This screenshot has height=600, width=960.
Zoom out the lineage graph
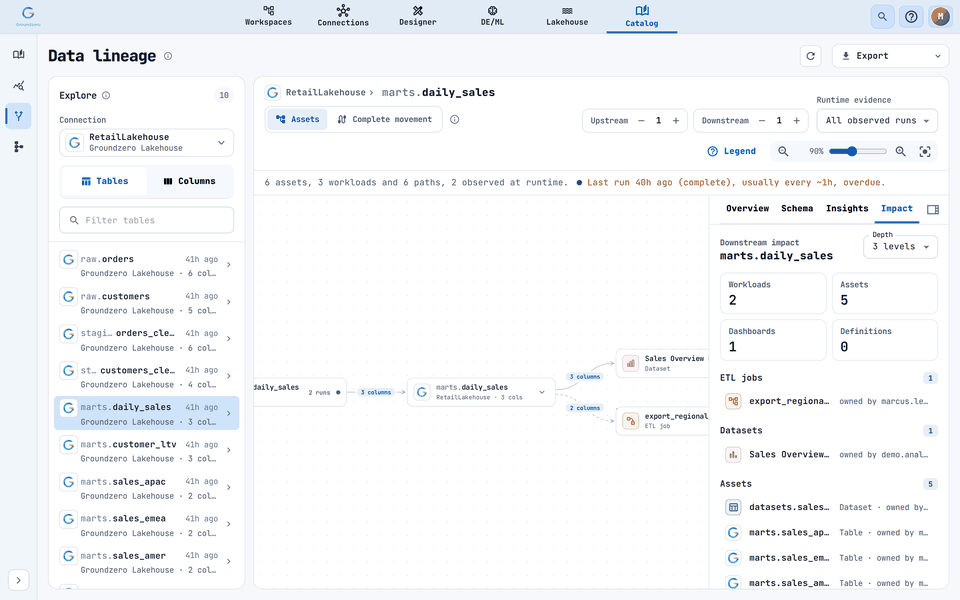[783, 151]
